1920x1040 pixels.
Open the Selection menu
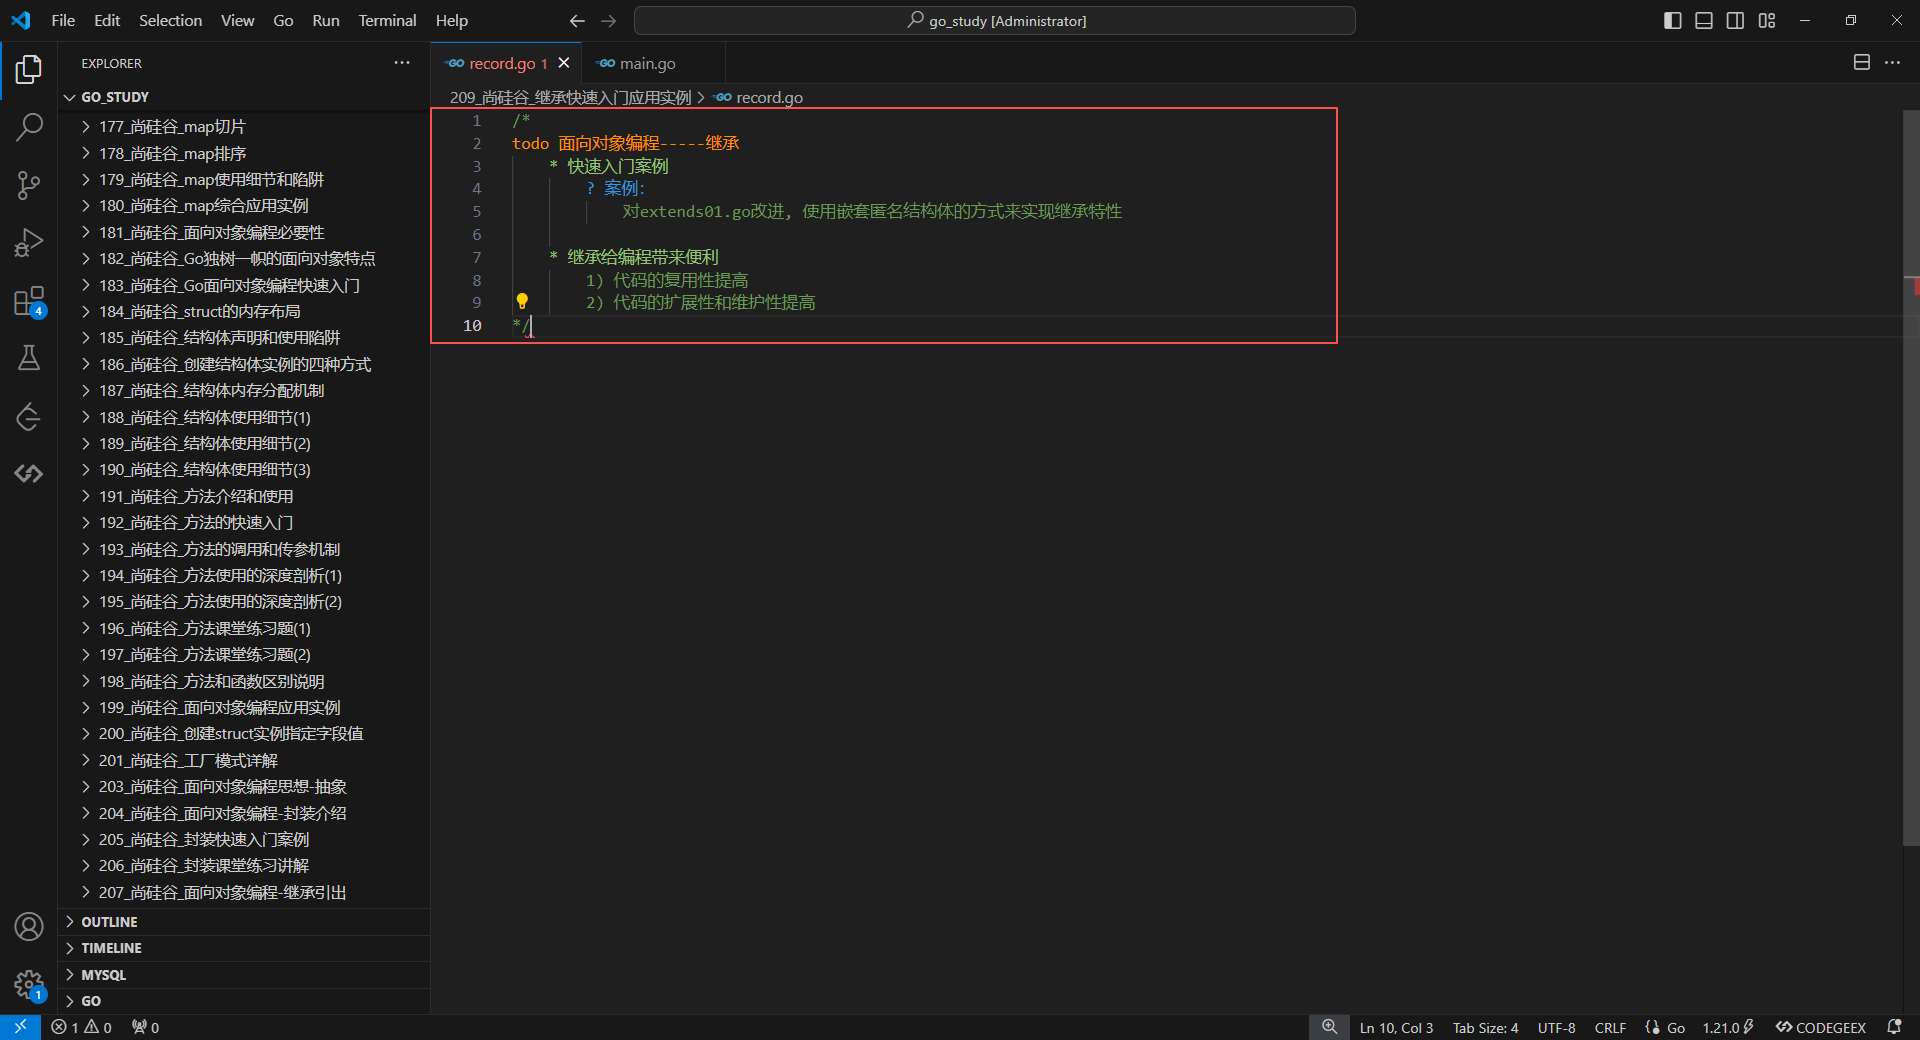pos(170,20)
